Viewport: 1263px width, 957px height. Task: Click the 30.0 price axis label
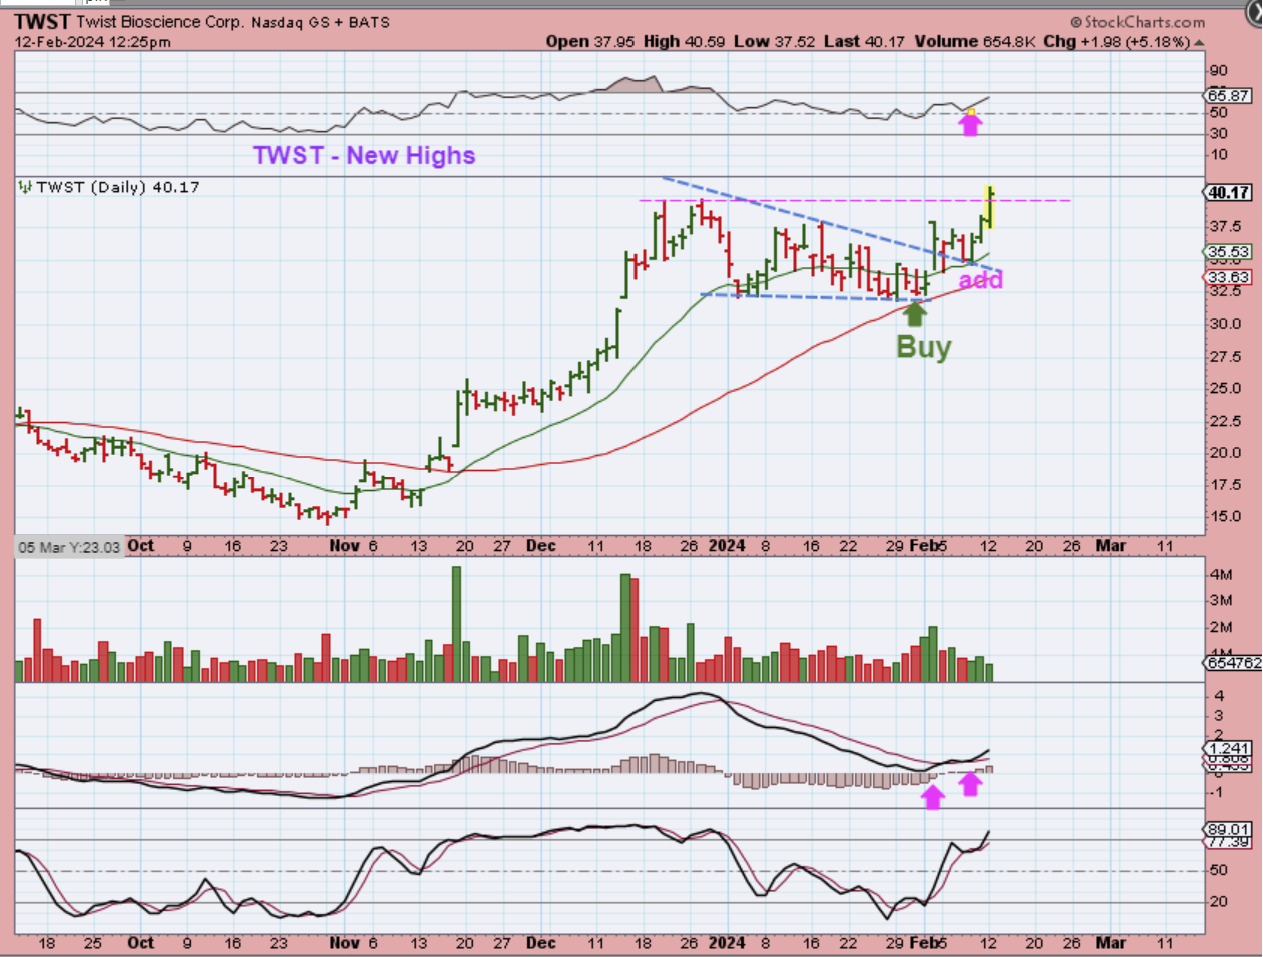(1225, 324)
